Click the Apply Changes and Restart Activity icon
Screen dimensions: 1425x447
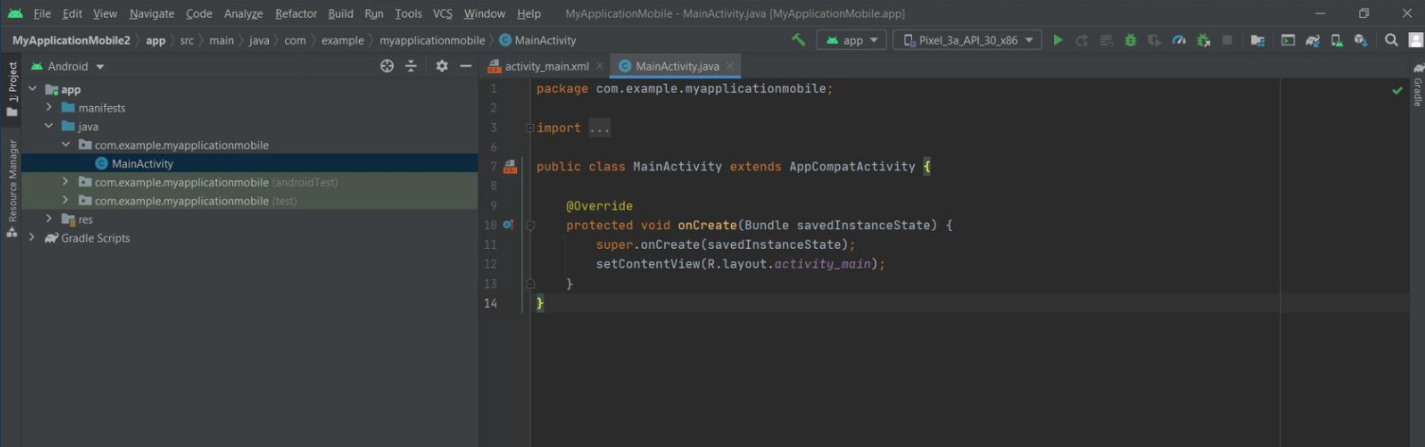point(1082,40)
